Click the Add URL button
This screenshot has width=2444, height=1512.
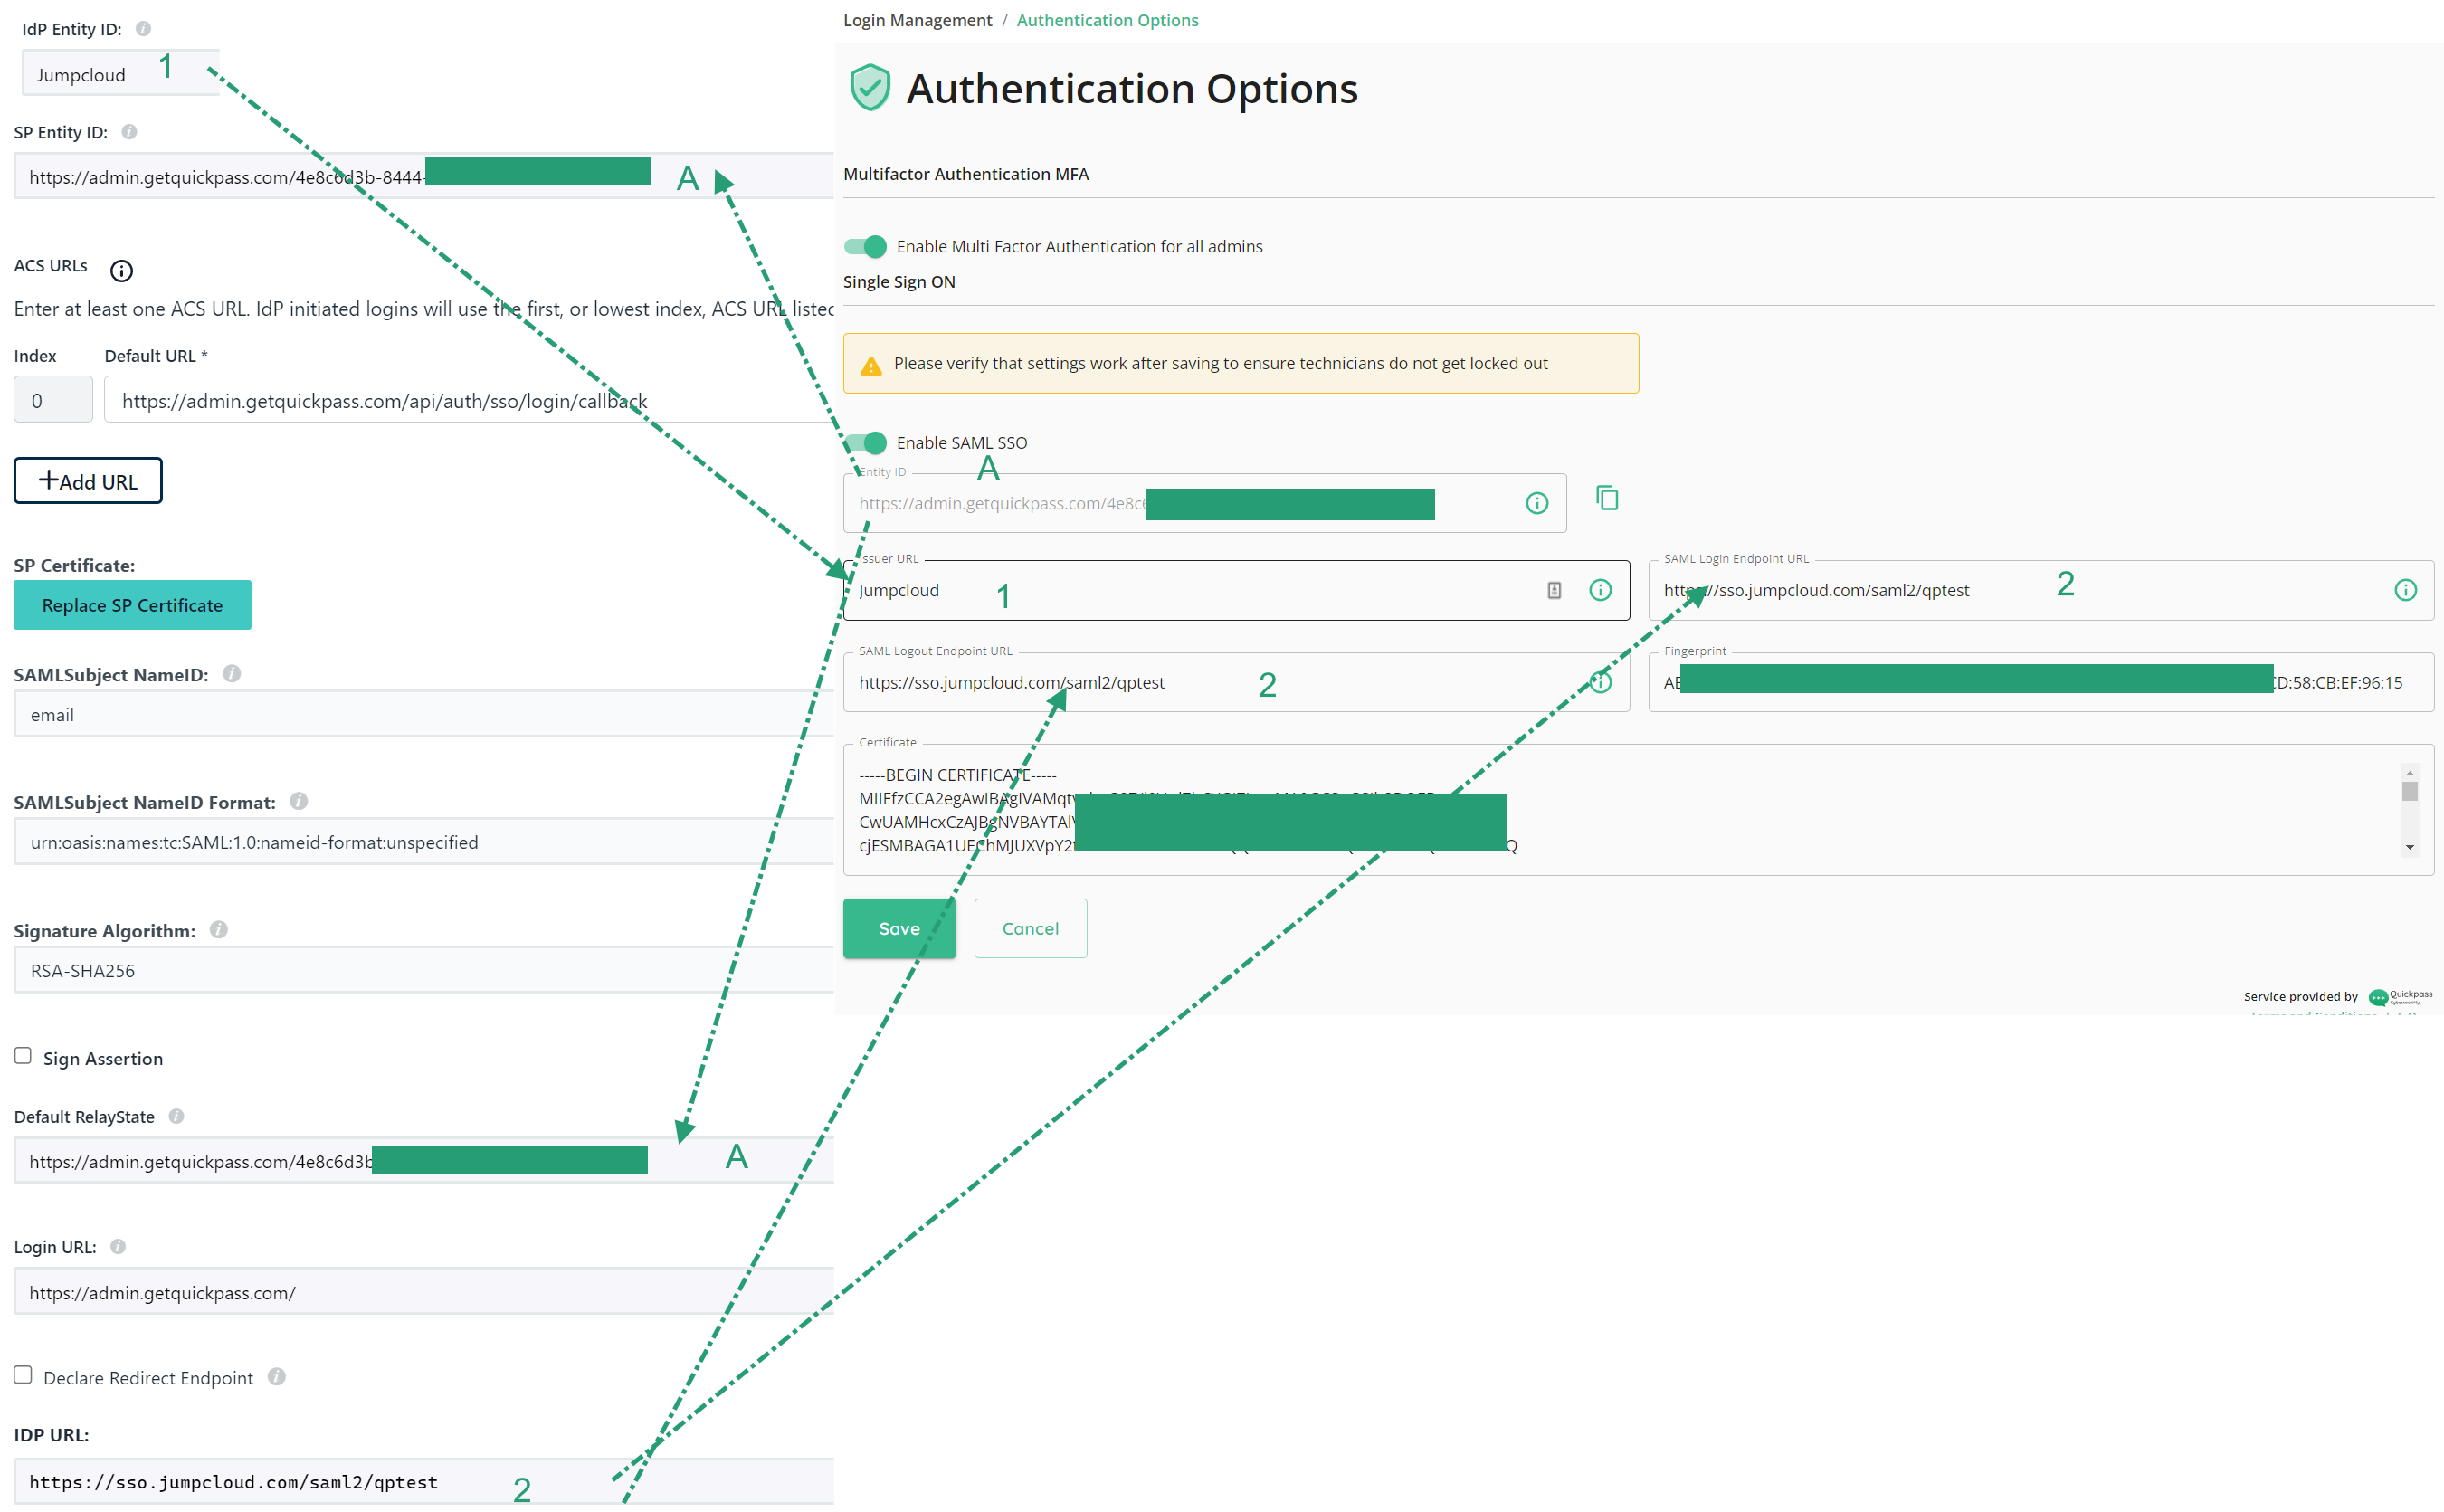coord(88,481)
